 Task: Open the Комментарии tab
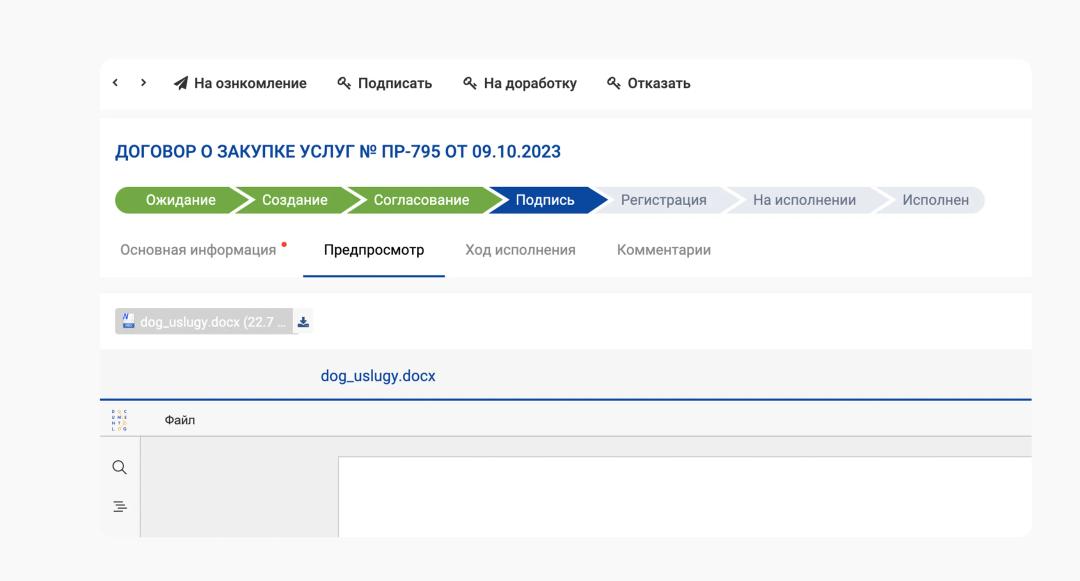(664, 250)
